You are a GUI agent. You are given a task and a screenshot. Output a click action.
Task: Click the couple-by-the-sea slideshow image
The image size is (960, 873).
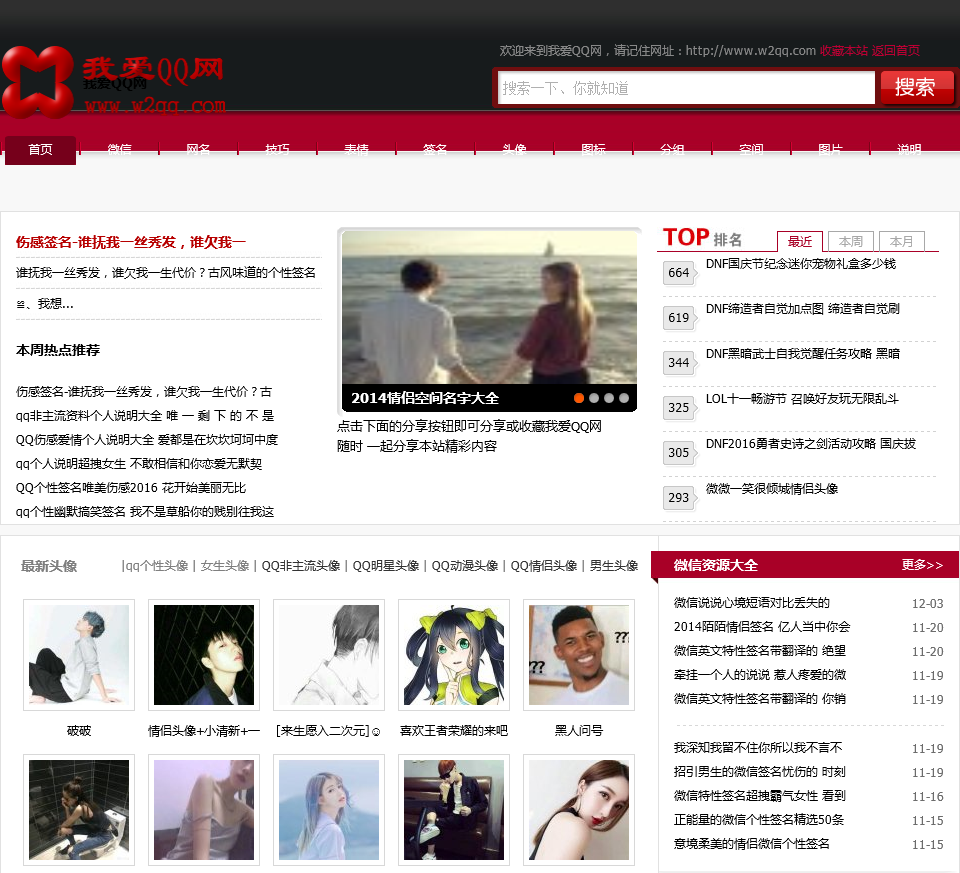pyautogui.click(x=489, y=307)
